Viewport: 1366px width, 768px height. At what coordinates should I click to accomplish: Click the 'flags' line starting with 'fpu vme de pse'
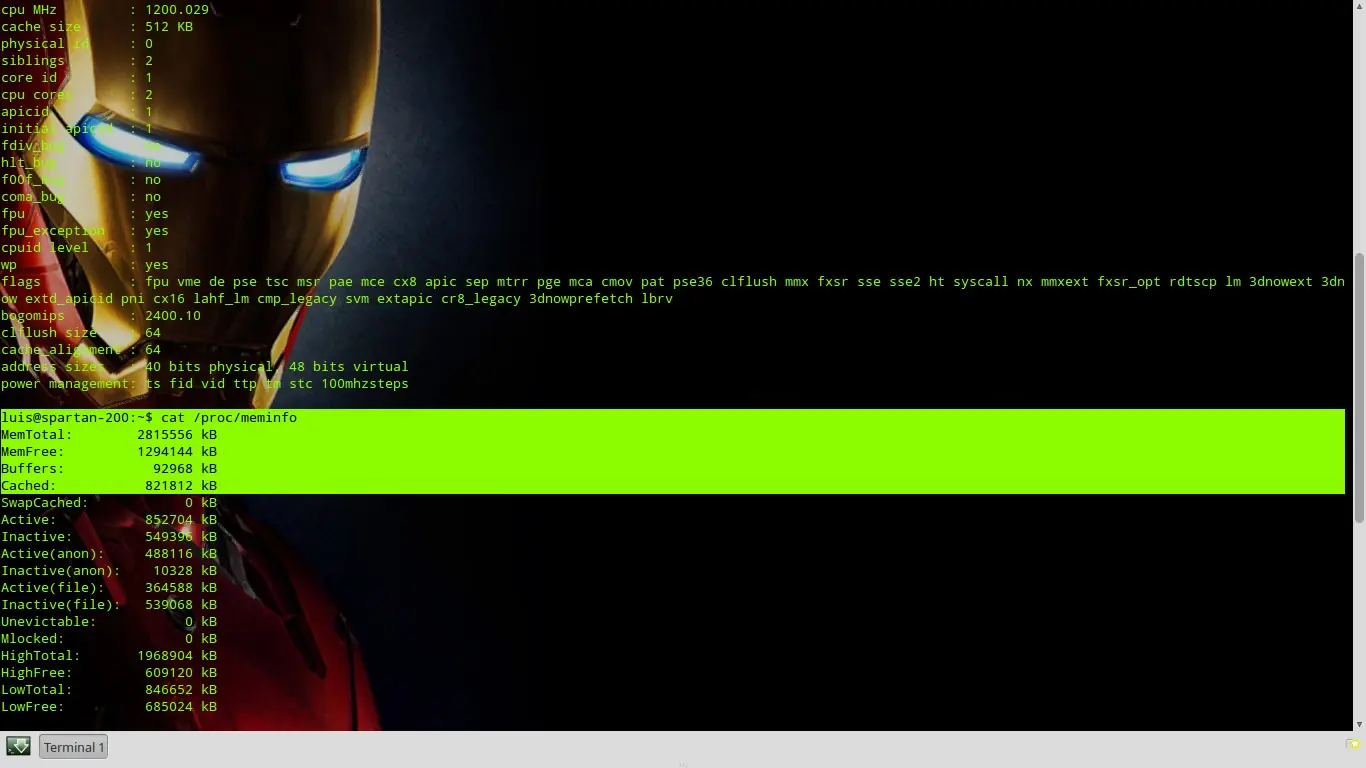point(673,282)
